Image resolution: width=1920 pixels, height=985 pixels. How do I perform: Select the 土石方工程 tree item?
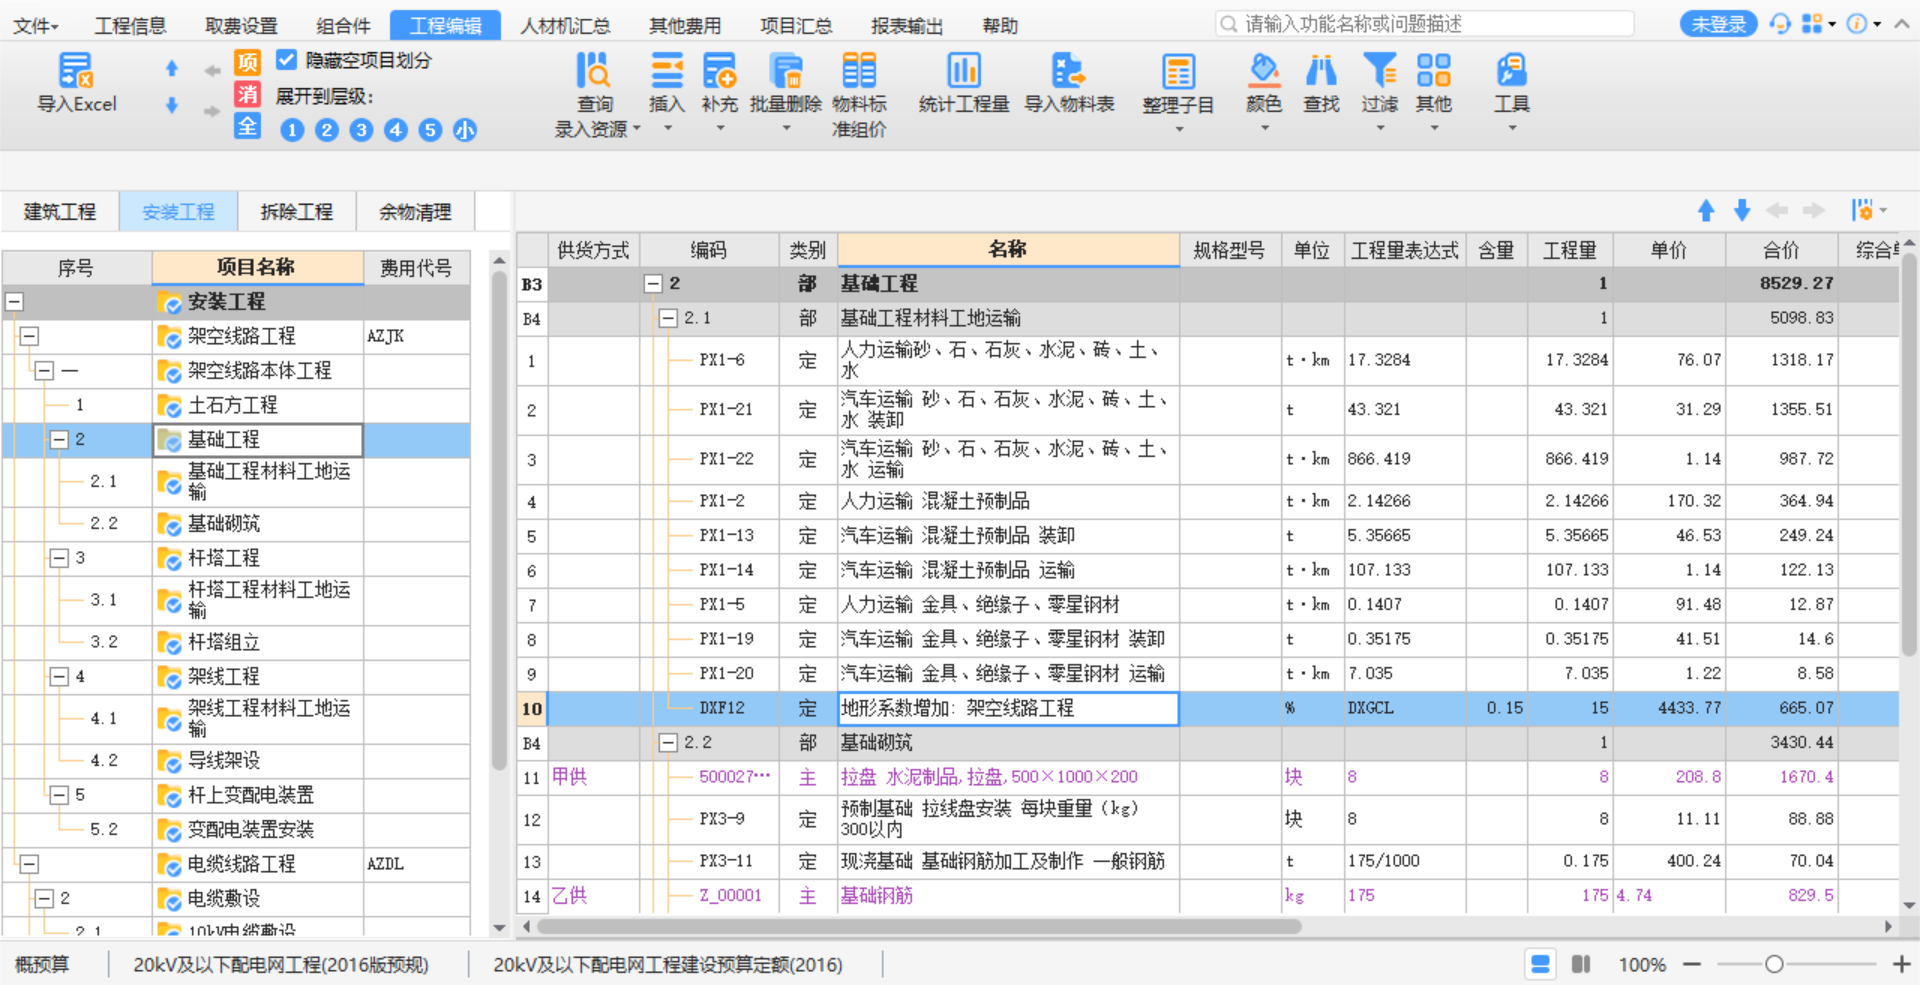[x=232, y=405]
